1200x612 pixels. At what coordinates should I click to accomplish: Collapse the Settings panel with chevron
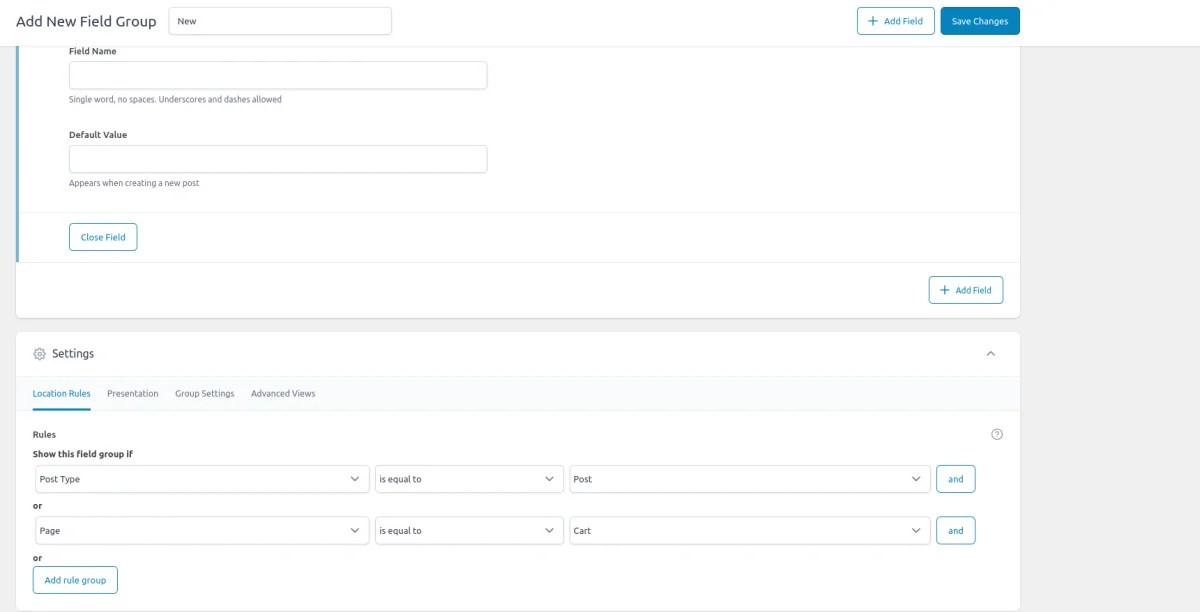[991, 354]
